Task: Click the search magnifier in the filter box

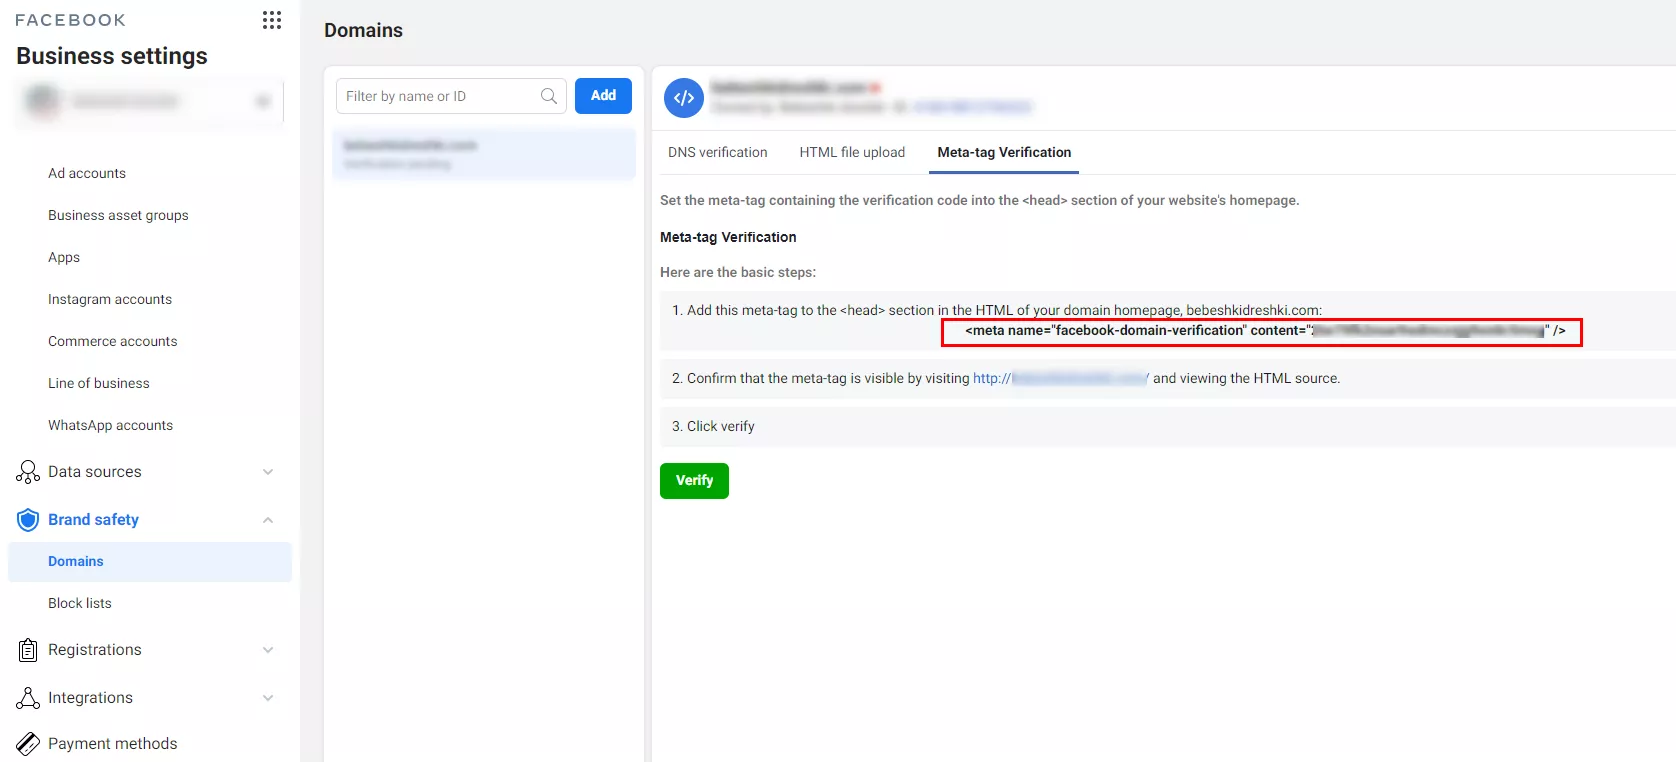Action: point(549,96)
